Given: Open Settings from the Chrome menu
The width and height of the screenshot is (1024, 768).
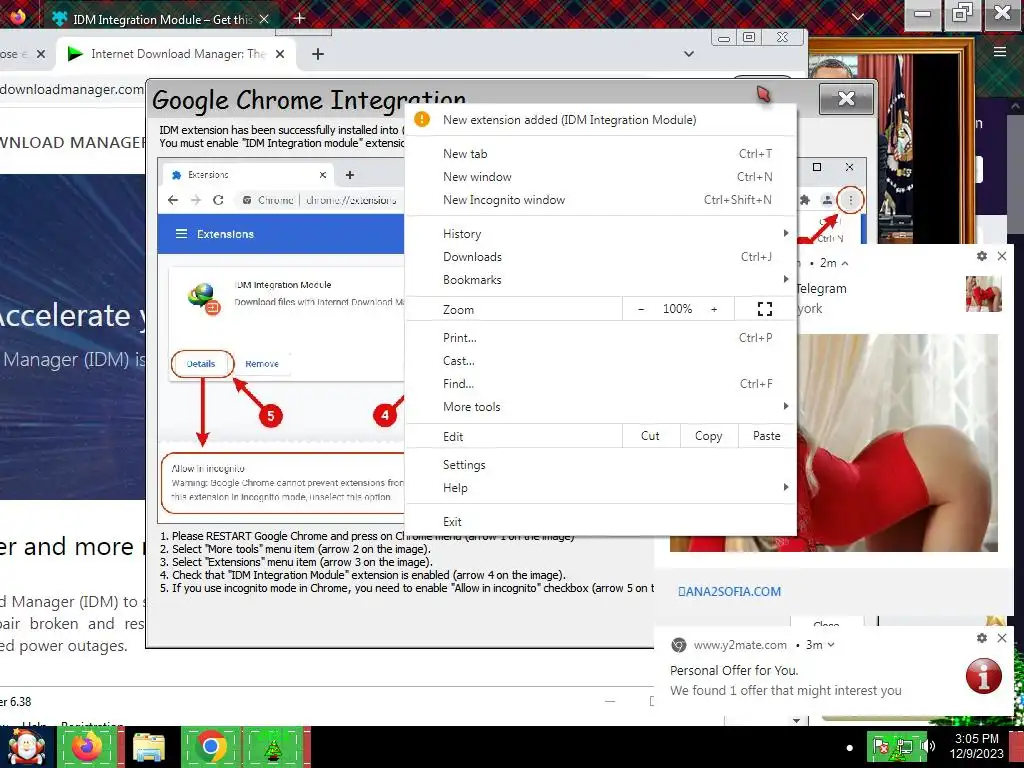Looking at the screenshot, I should (600, 465).
